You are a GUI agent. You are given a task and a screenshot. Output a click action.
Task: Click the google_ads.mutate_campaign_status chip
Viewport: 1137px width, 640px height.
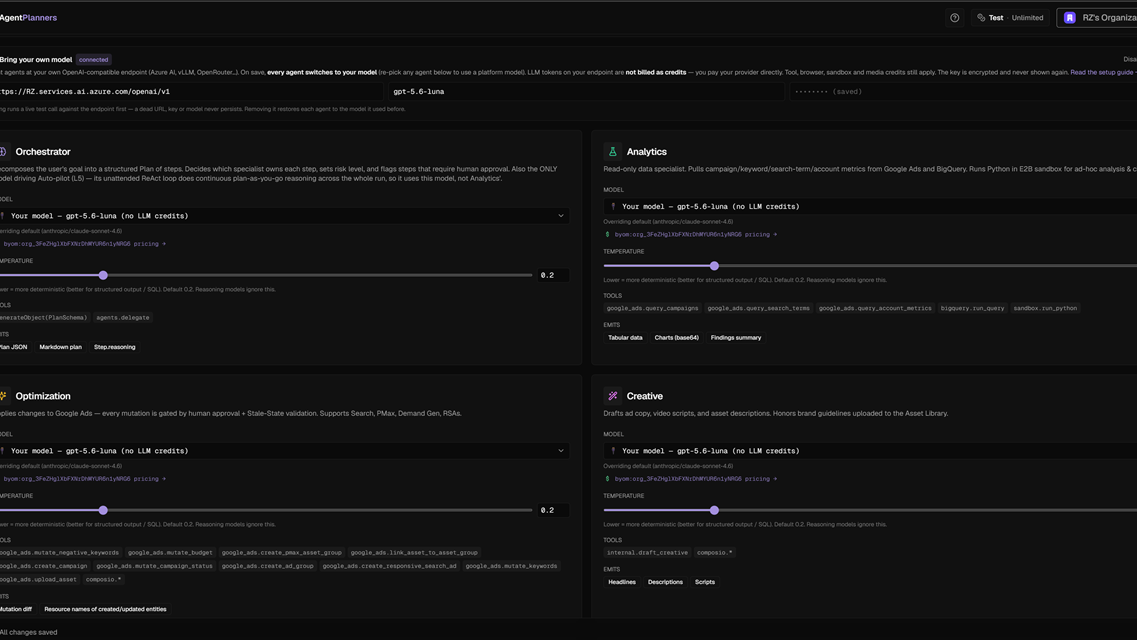[154, 566]
